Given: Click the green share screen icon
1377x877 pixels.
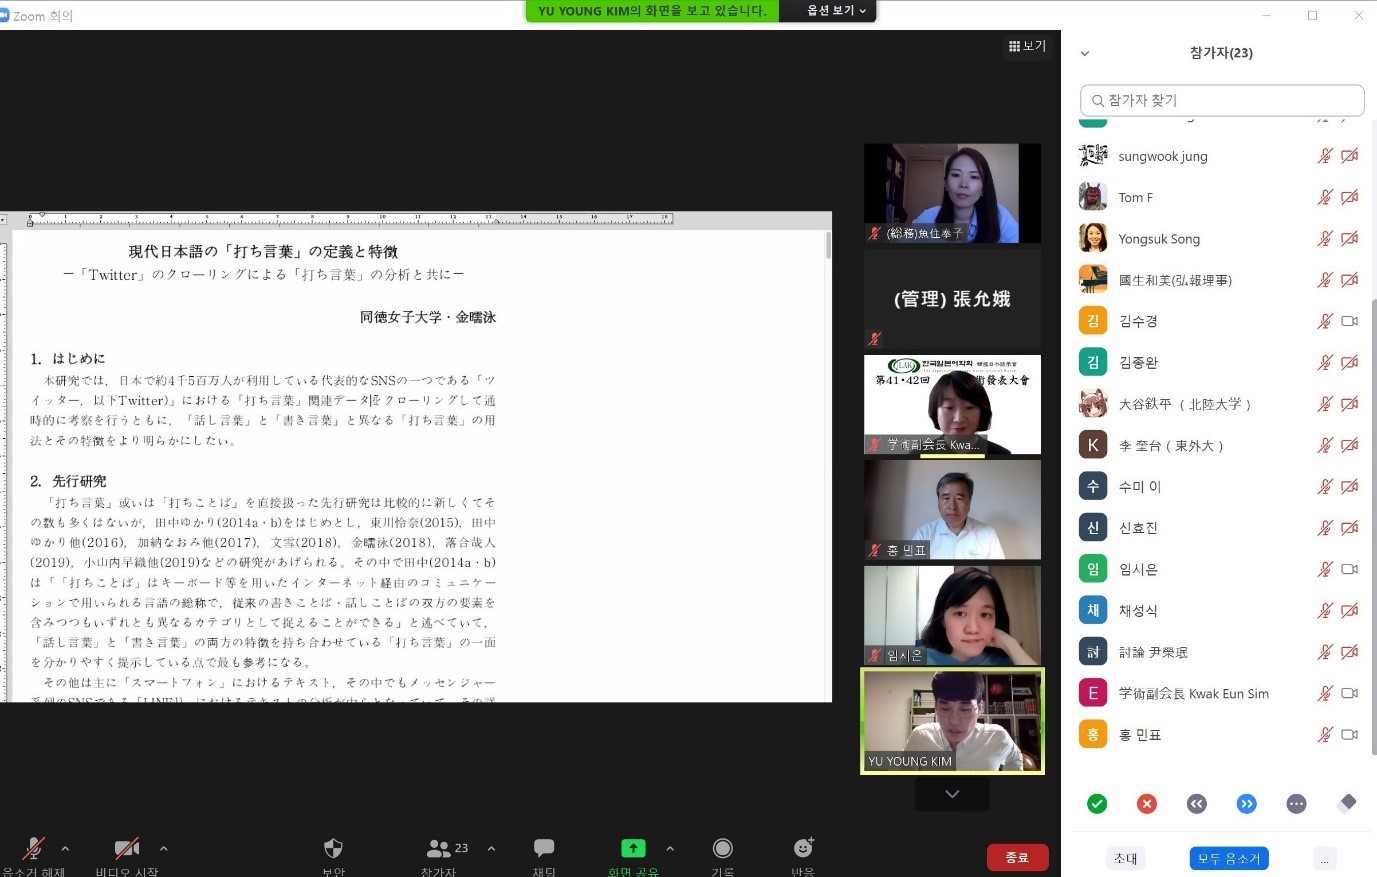Looking at the screenshot, I should click(633, 849).
